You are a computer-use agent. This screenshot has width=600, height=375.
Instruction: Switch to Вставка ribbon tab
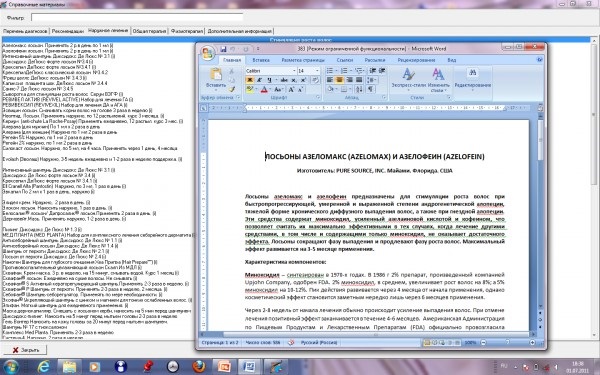click(261, 60)
